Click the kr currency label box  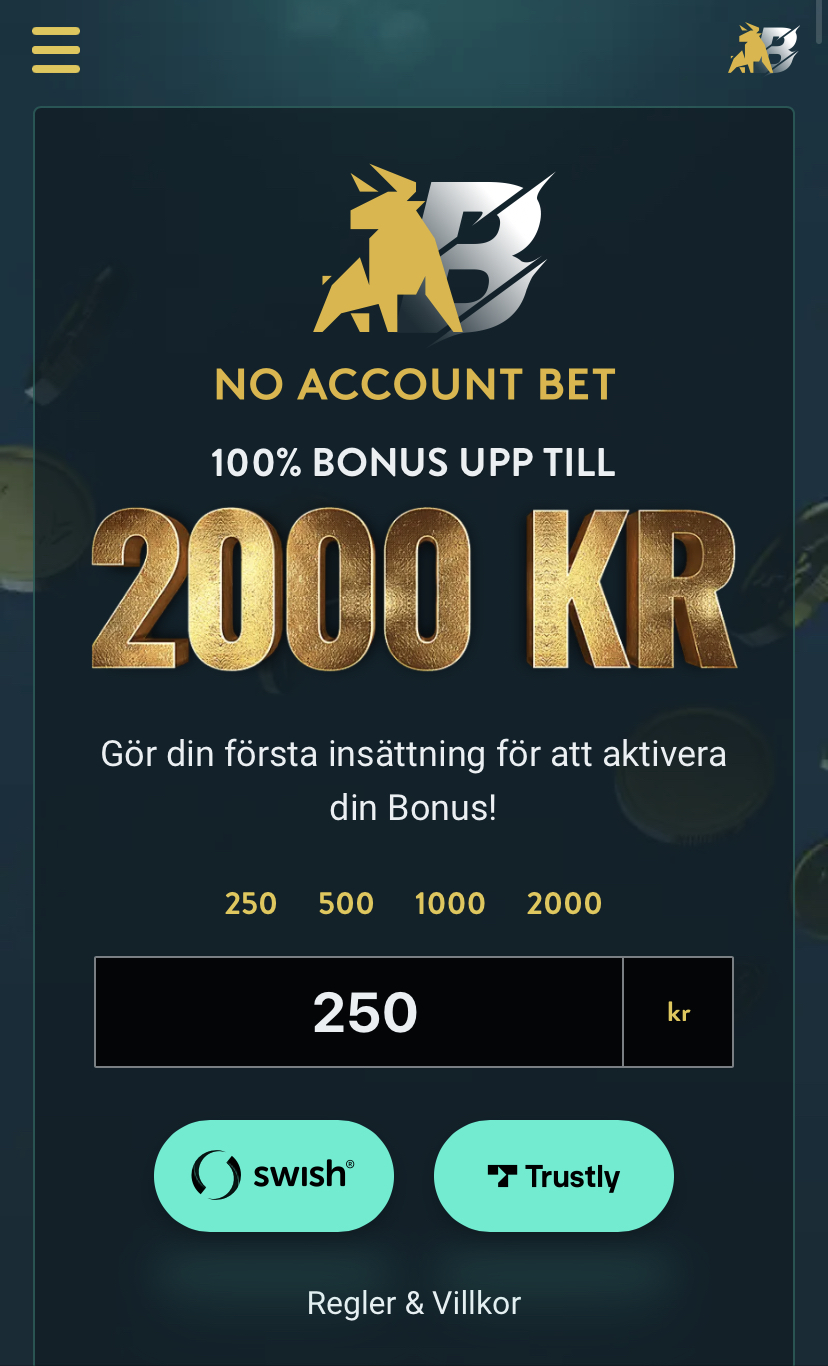678,1012
